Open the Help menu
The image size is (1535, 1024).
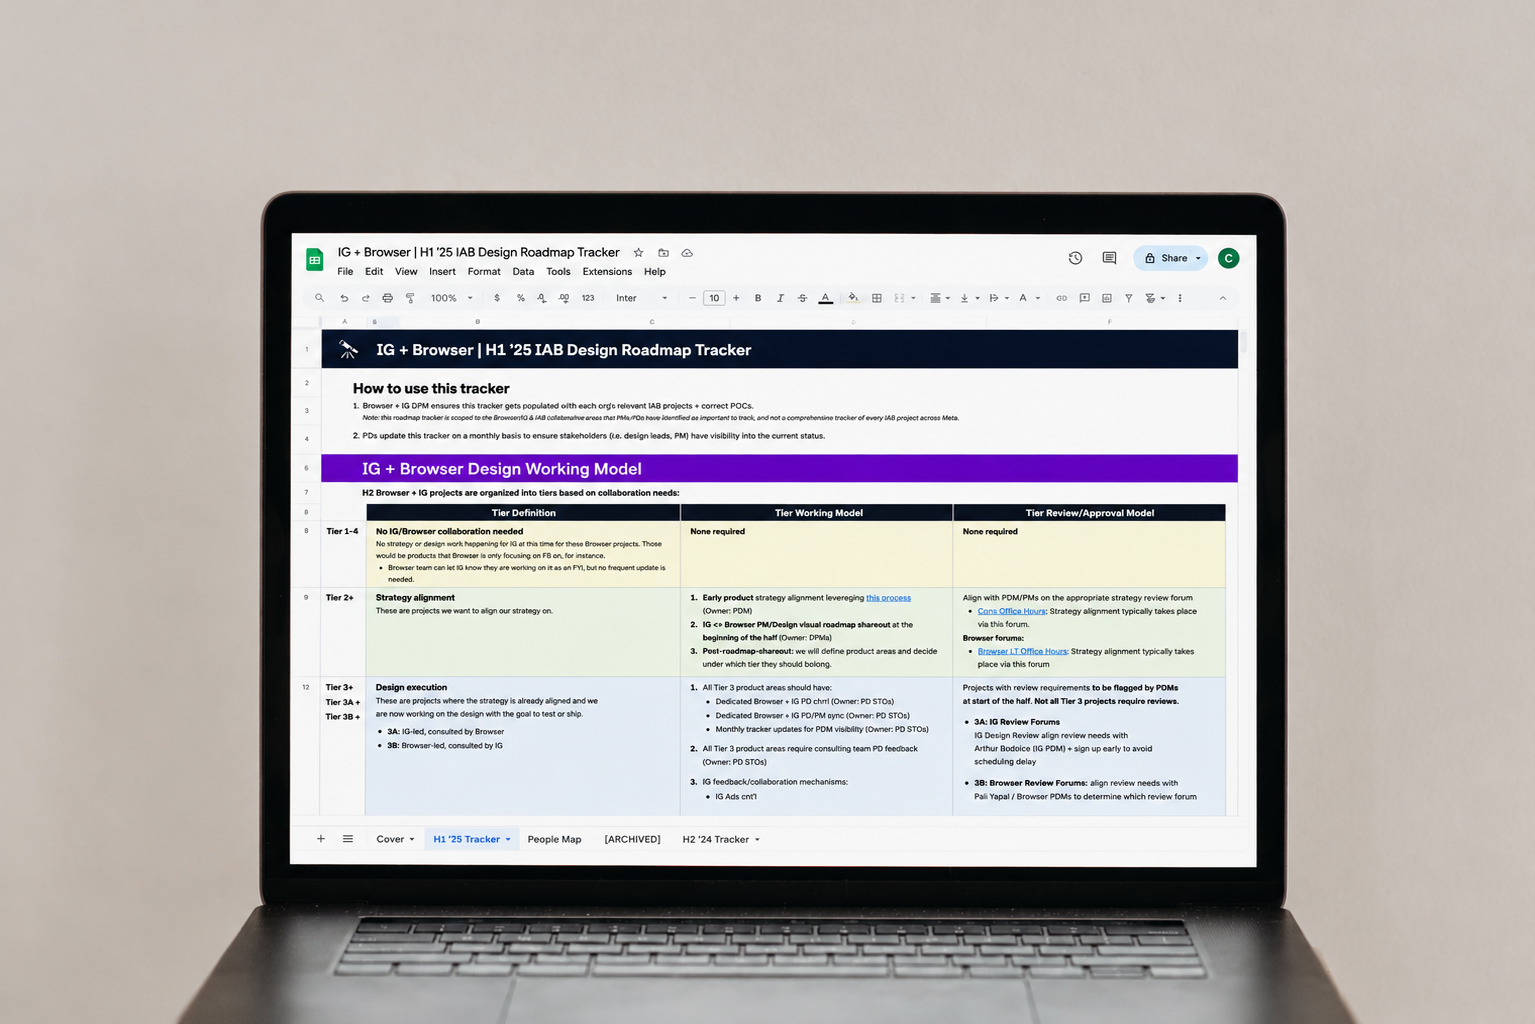655,272
